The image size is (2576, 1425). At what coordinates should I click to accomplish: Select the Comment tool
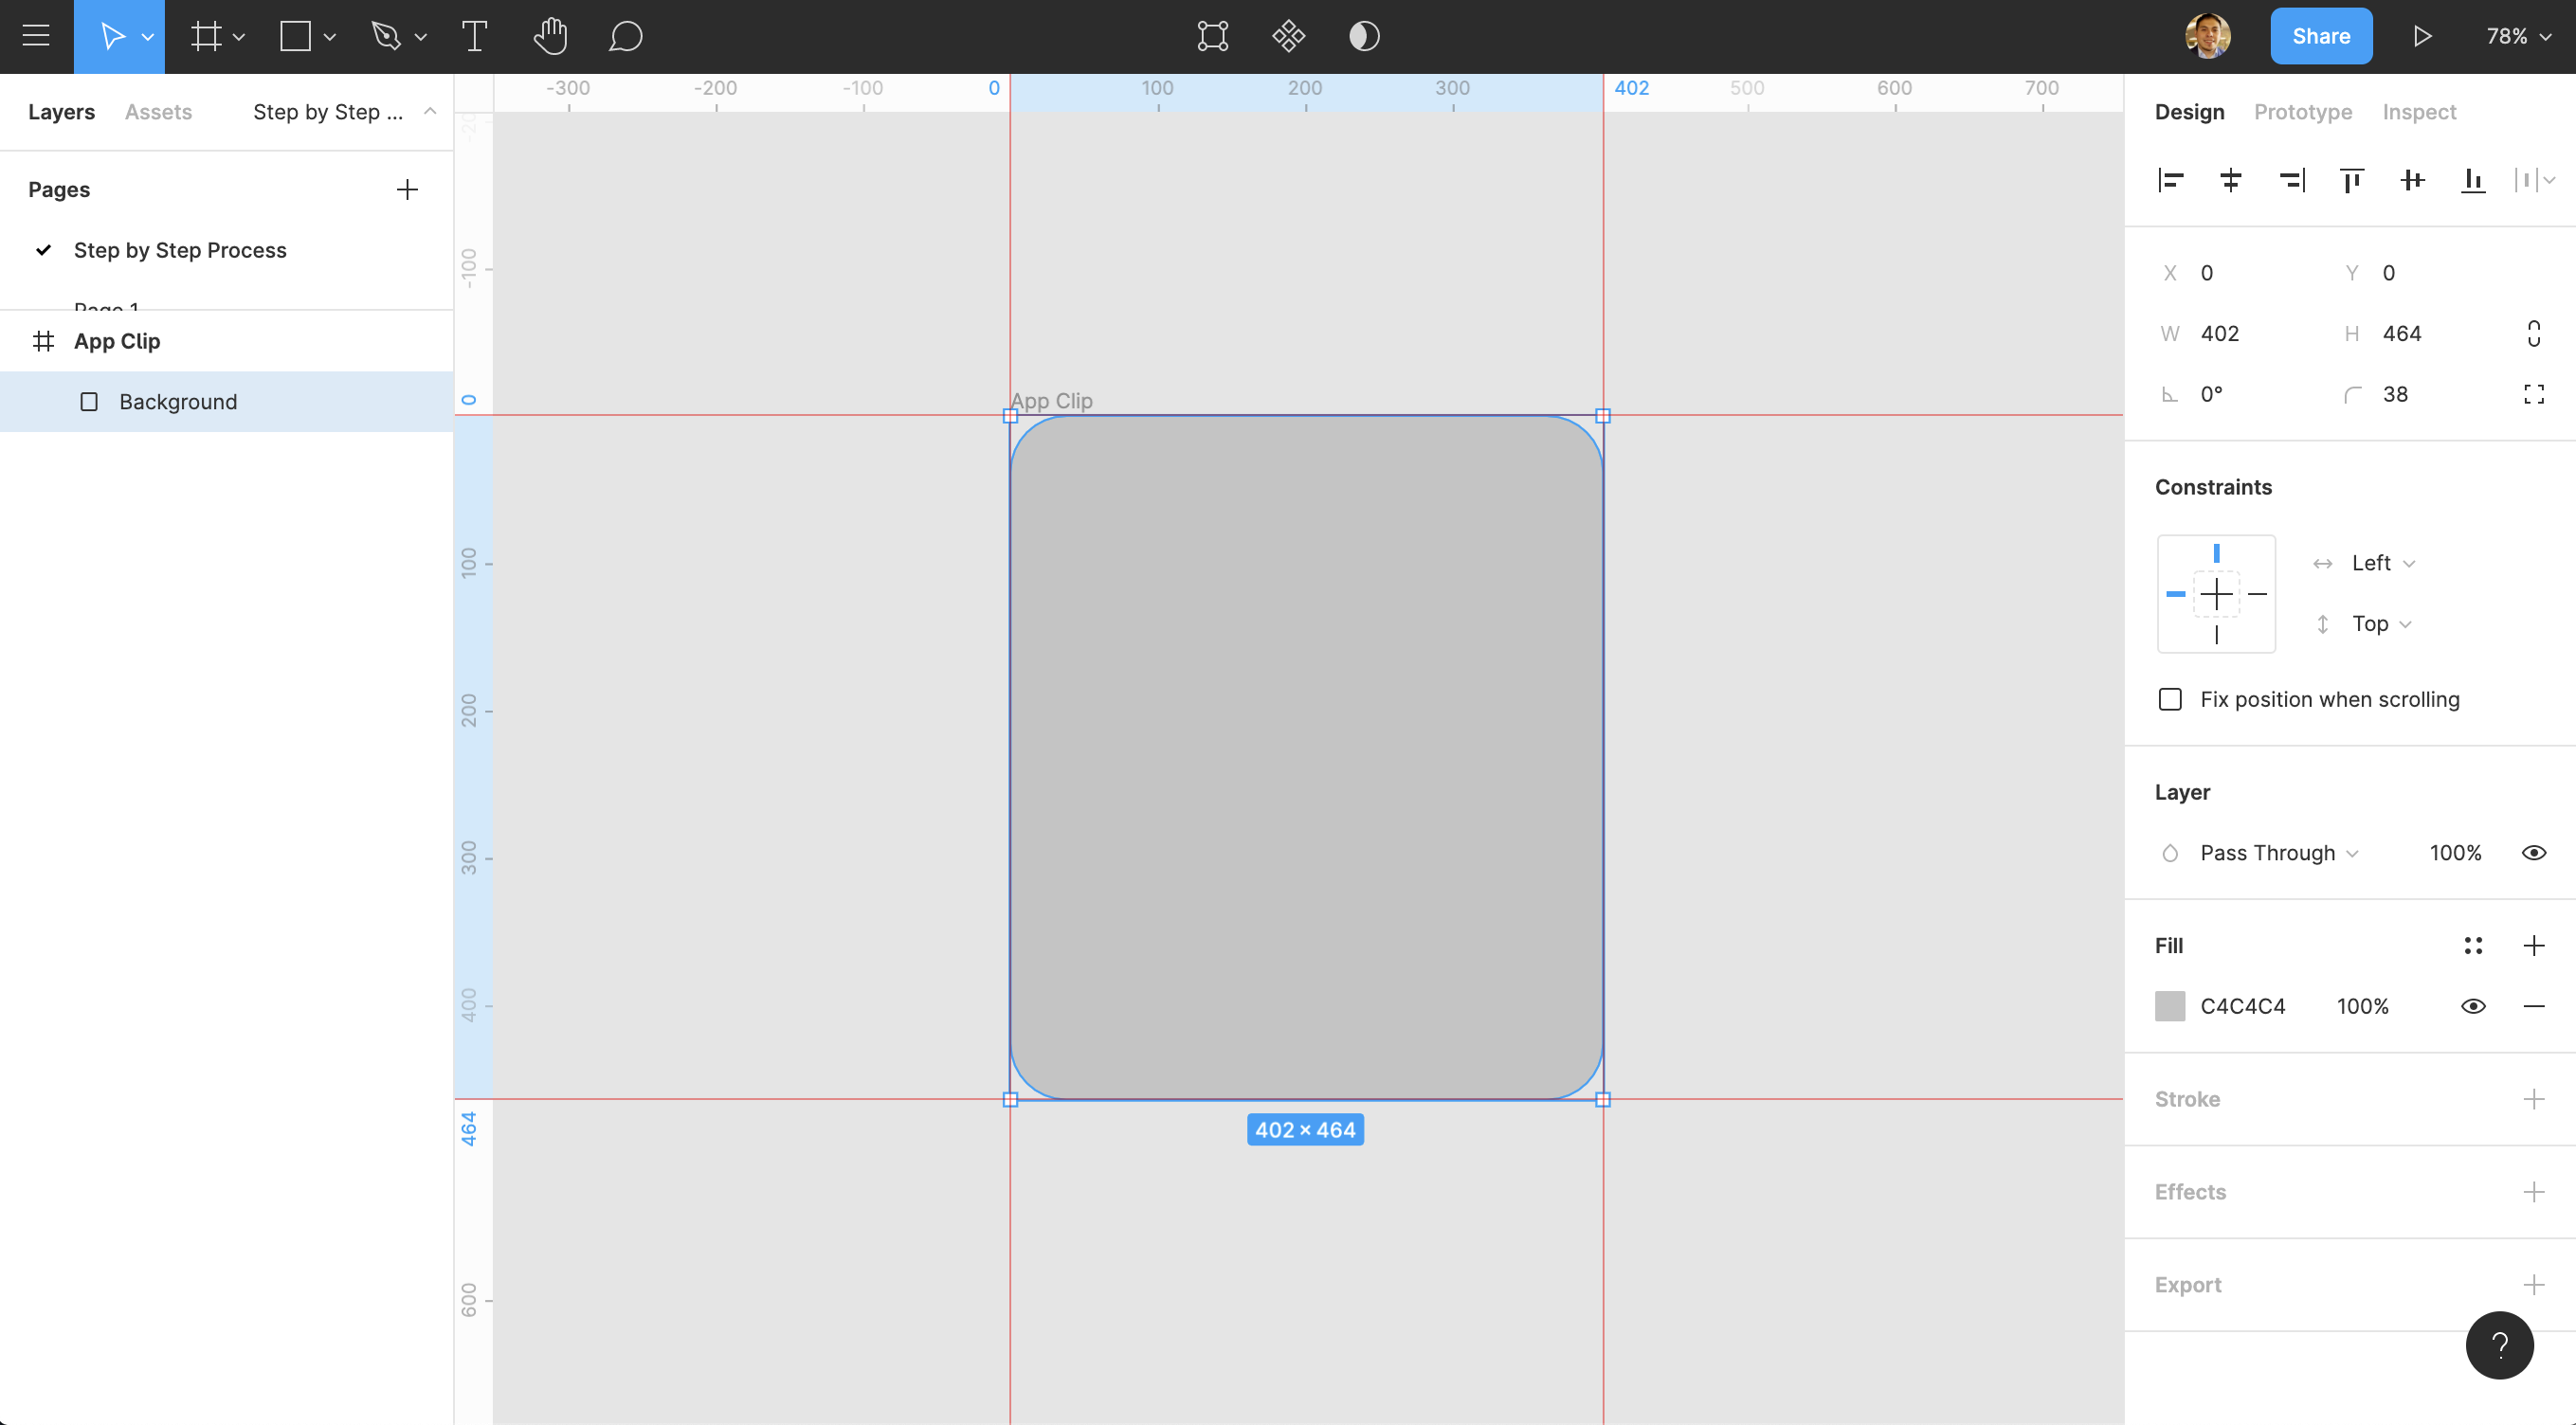click(x=625, y=35)
